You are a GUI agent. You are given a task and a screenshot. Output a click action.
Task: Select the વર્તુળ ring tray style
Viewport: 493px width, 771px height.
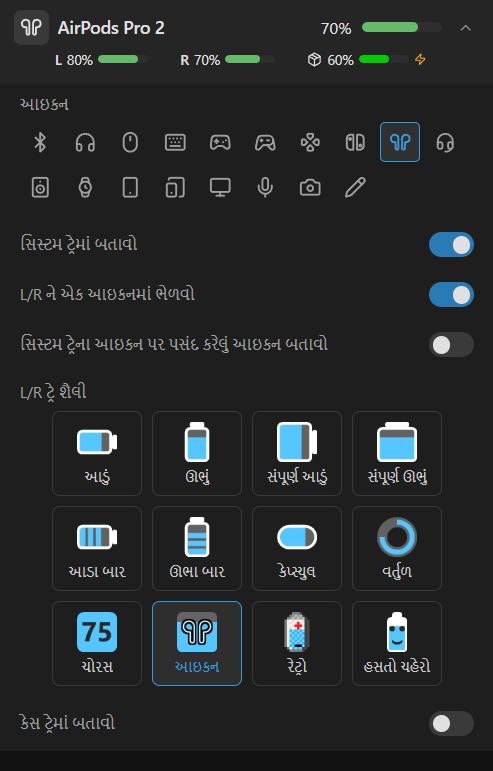[x=397, y=548]
